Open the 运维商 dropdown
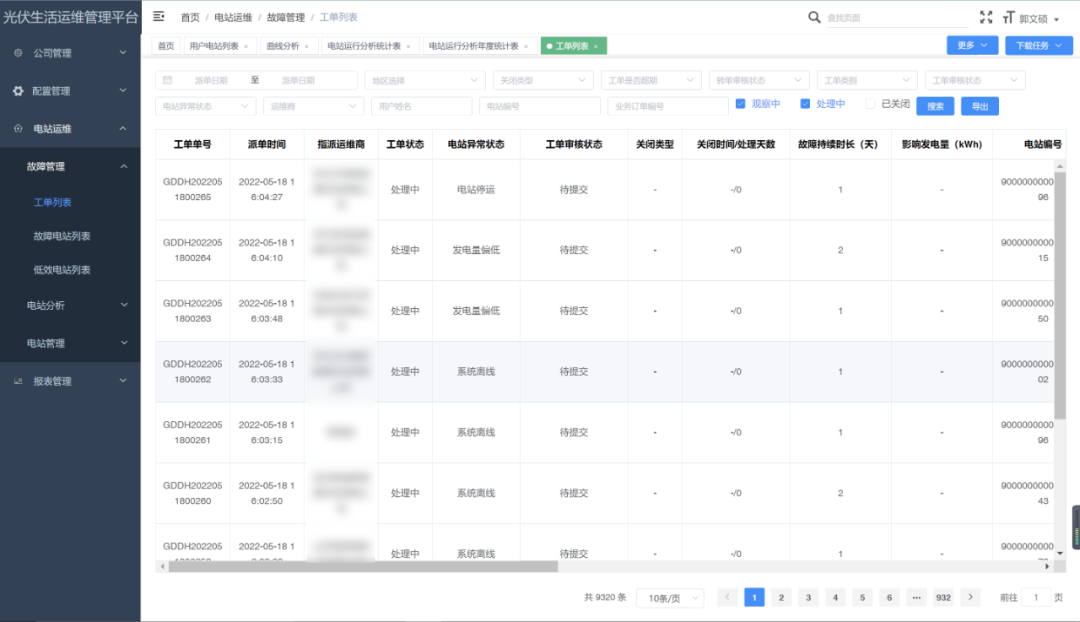Screen dimensions: 1080x622 [313, 106]
